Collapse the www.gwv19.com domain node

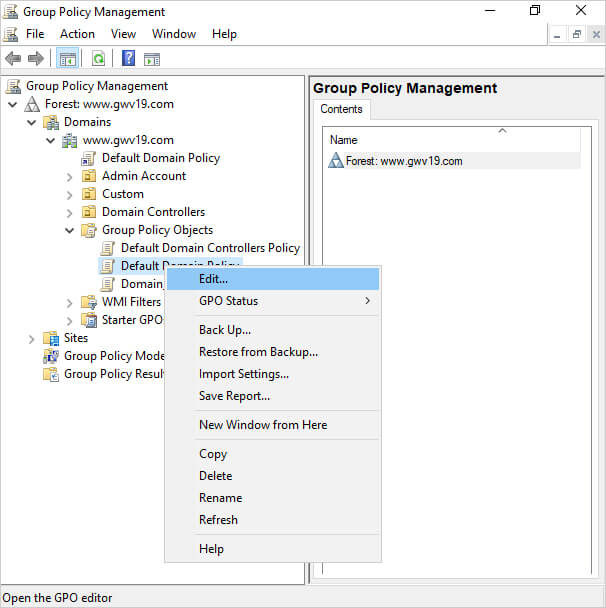click(x=50, y=140)
